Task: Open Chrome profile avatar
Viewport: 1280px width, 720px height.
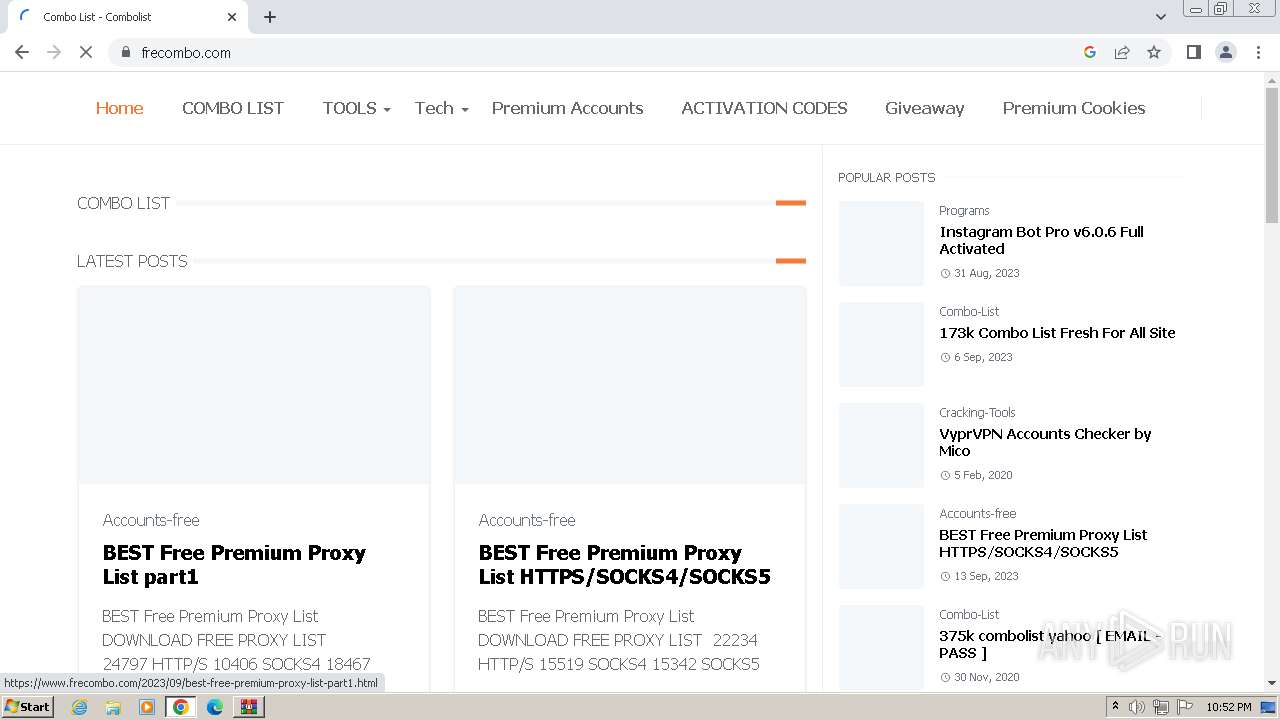Action: (1226, 52)
